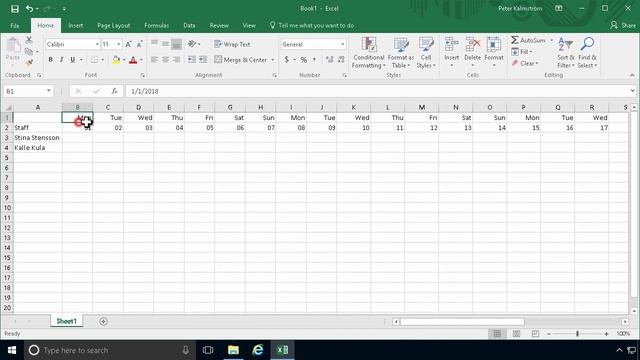Activate the Format Painter brush
Viewport: 640px width, 360px height.
coord(29,63)
